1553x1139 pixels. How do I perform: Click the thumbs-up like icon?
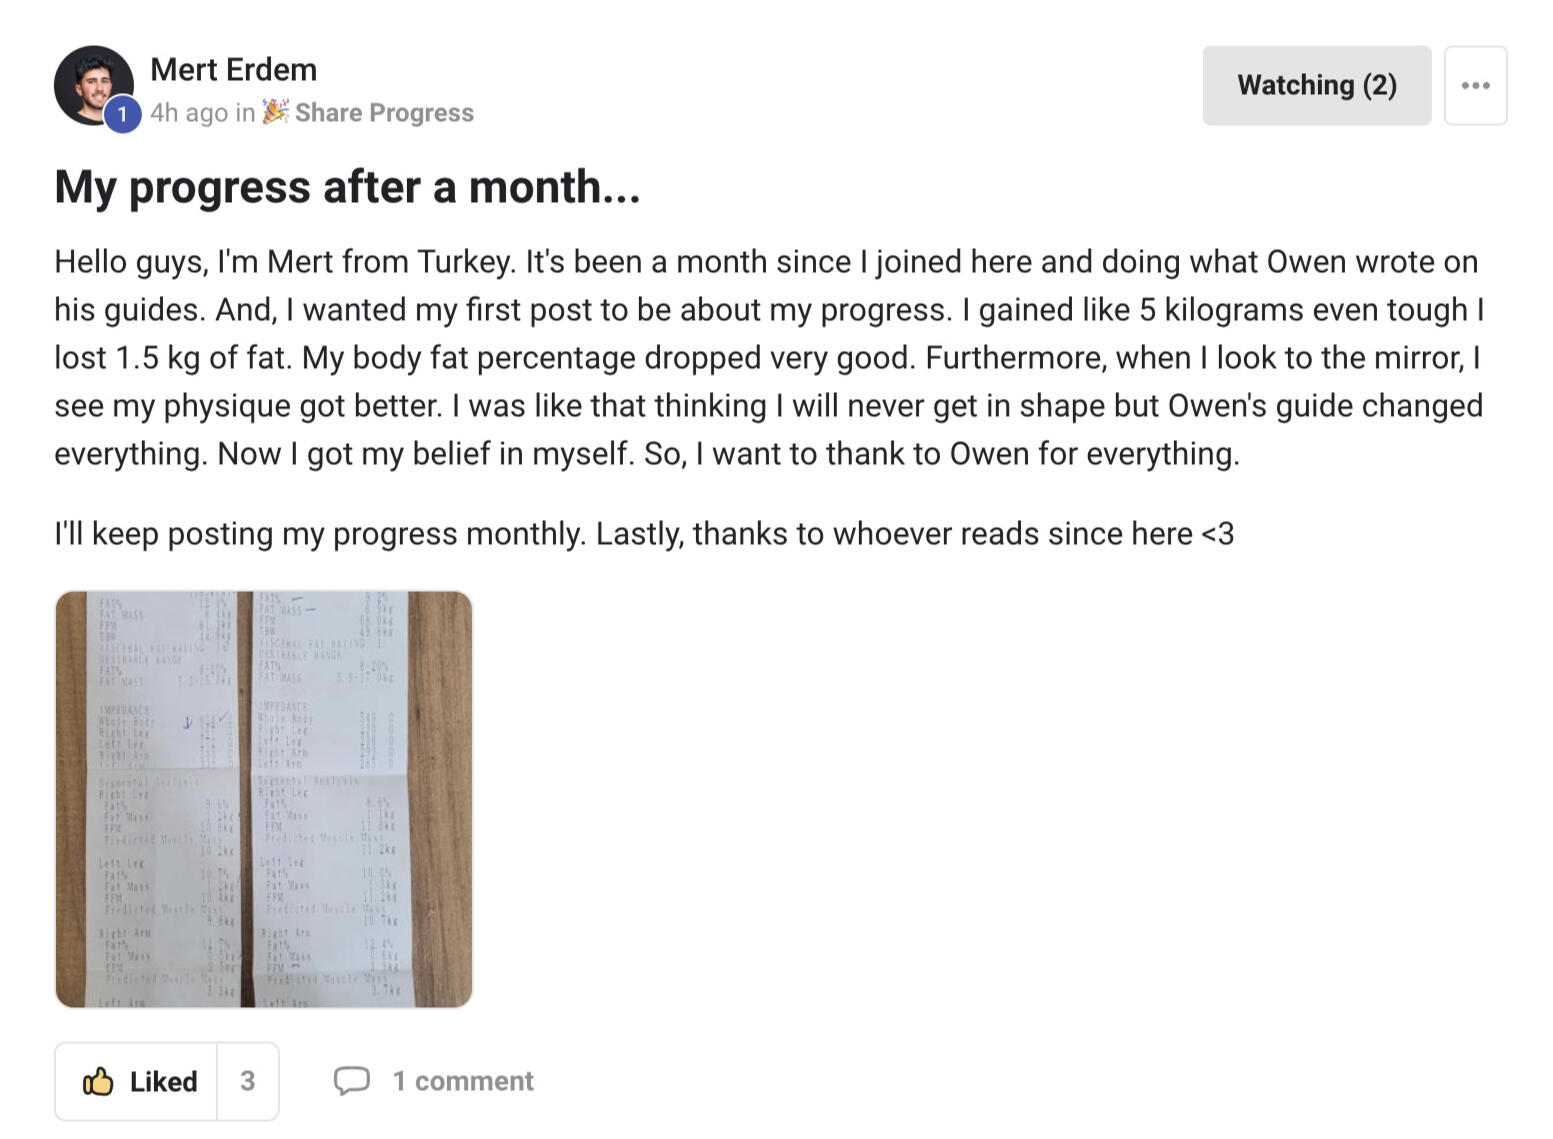[98, 1081]
